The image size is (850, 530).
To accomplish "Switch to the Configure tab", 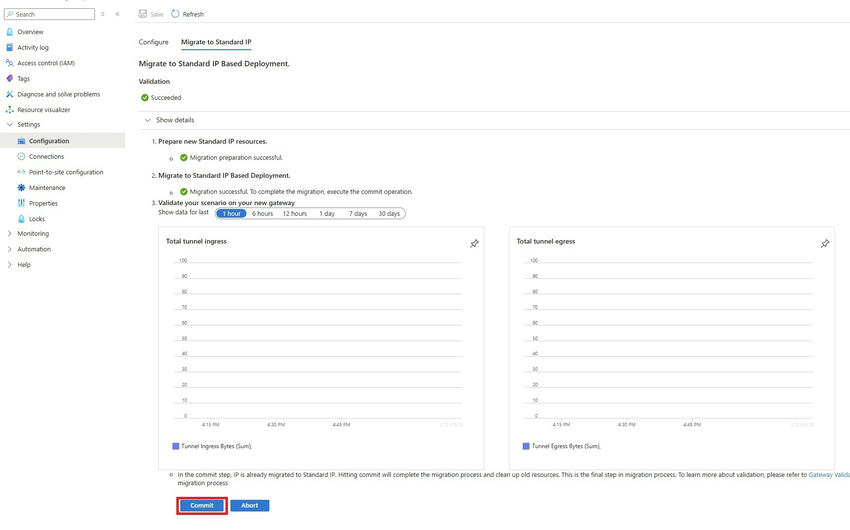I will pyautogui.click(x=153, y=42).
